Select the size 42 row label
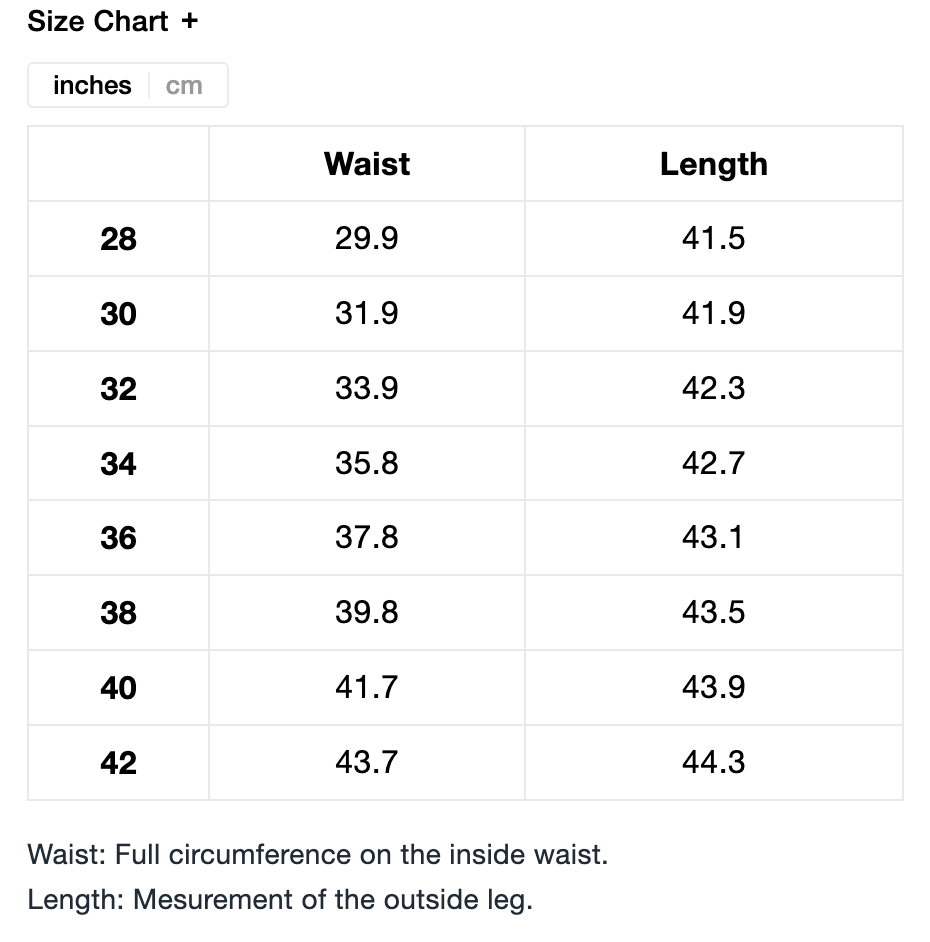This screenshot has width=930, height=942. (x=118, y=763)
